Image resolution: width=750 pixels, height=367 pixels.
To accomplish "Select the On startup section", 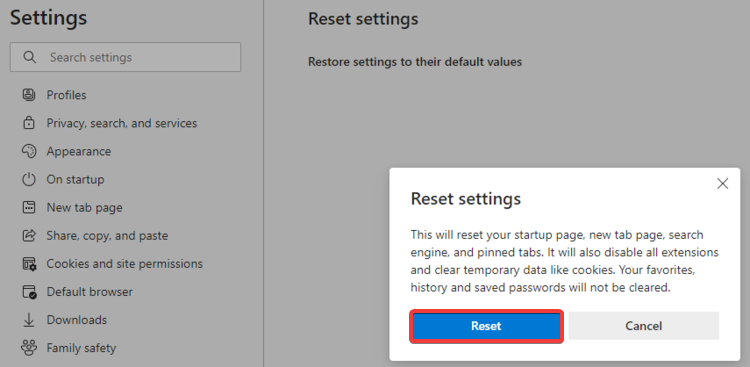I will click(75, 179).
